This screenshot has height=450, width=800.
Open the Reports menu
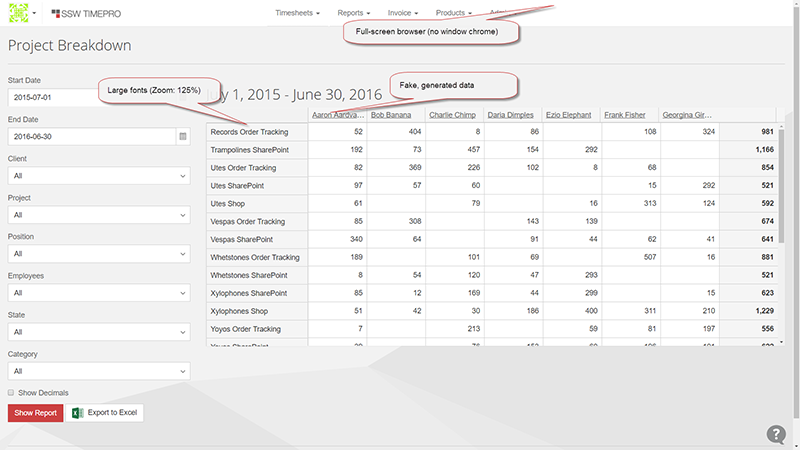354,13
